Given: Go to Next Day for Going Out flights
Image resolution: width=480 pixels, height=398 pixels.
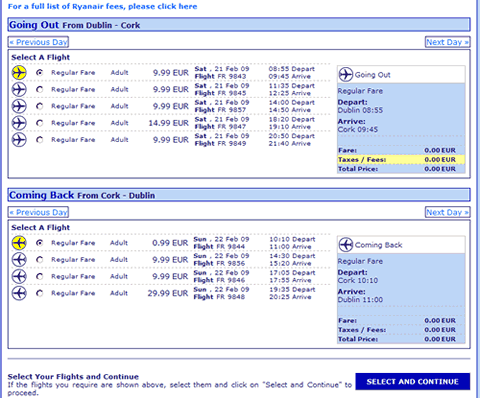Looking at the screenshot, I should pos(448,42).
